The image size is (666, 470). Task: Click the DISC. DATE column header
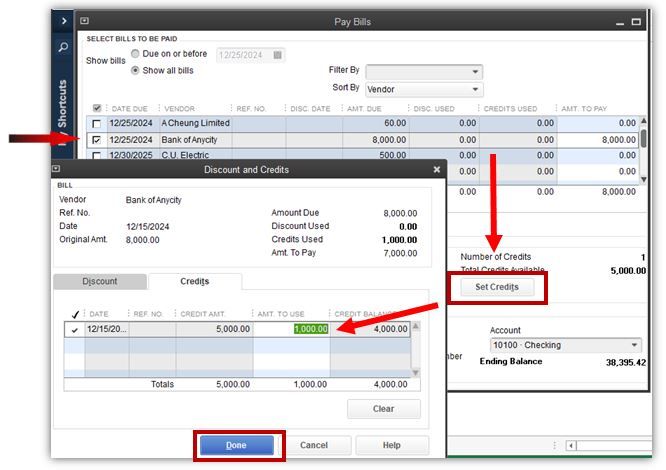pos(310,109)
